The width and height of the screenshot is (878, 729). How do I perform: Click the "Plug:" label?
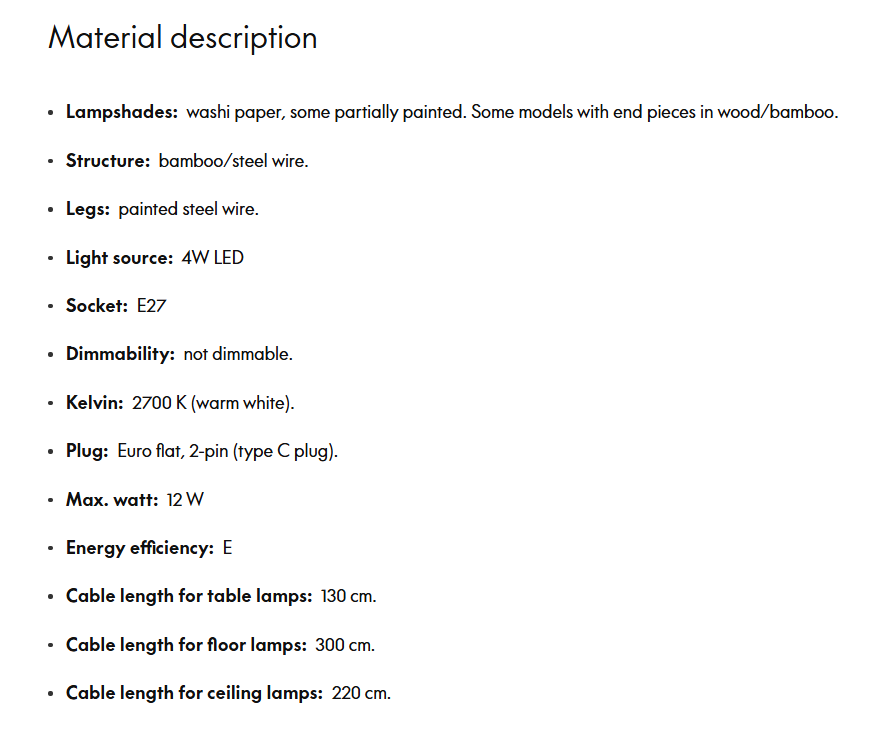pos(87,451)
